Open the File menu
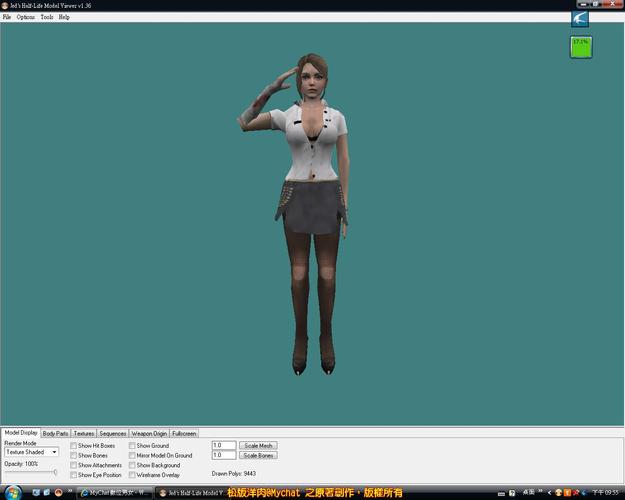 click(x=7, y=17)
